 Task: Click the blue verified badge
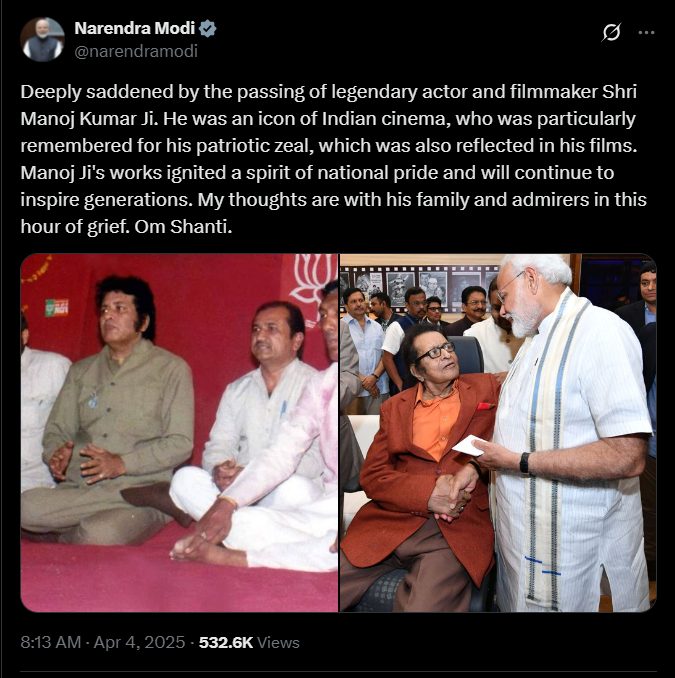coord(208,29)
